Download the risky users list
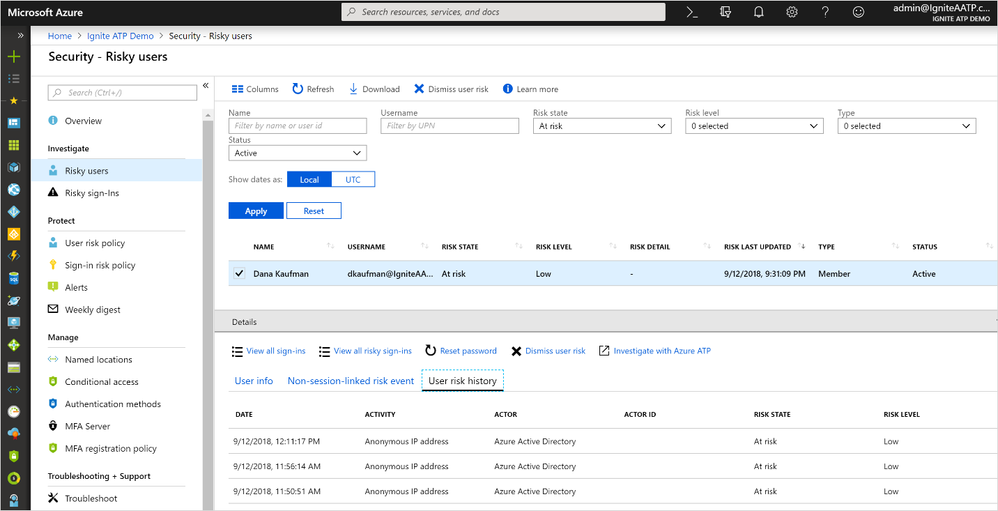 pos(374,89)
